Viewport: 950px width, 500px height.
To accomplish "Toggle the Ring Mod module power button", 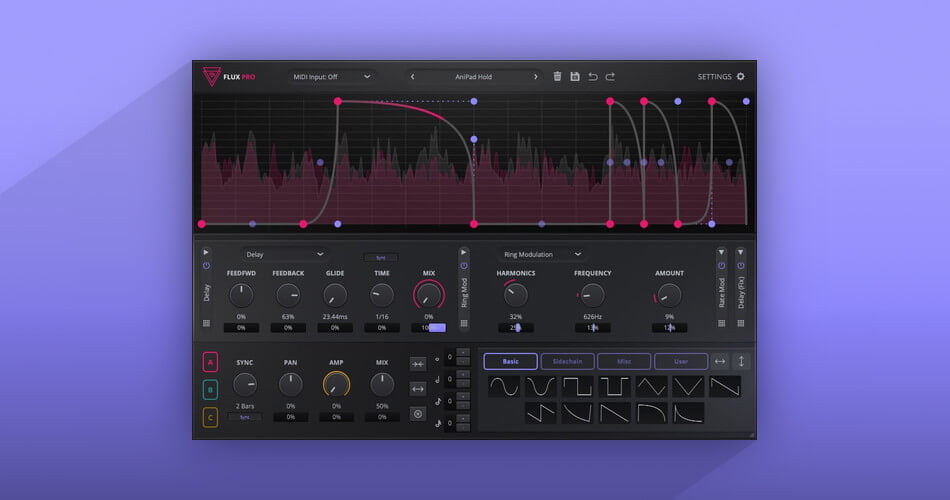I will pos(464,266).
